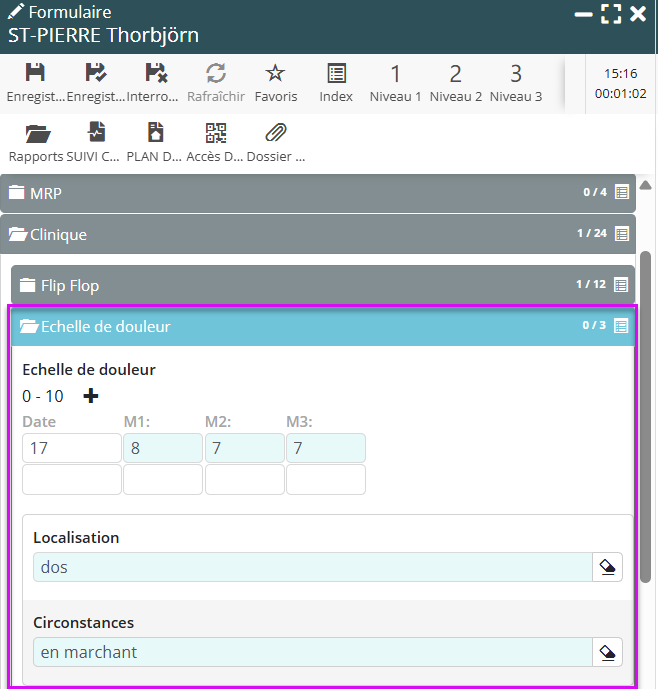Expand the MRP section
Image resolution: width=658 pixels, height=689 pixels.
300,192
